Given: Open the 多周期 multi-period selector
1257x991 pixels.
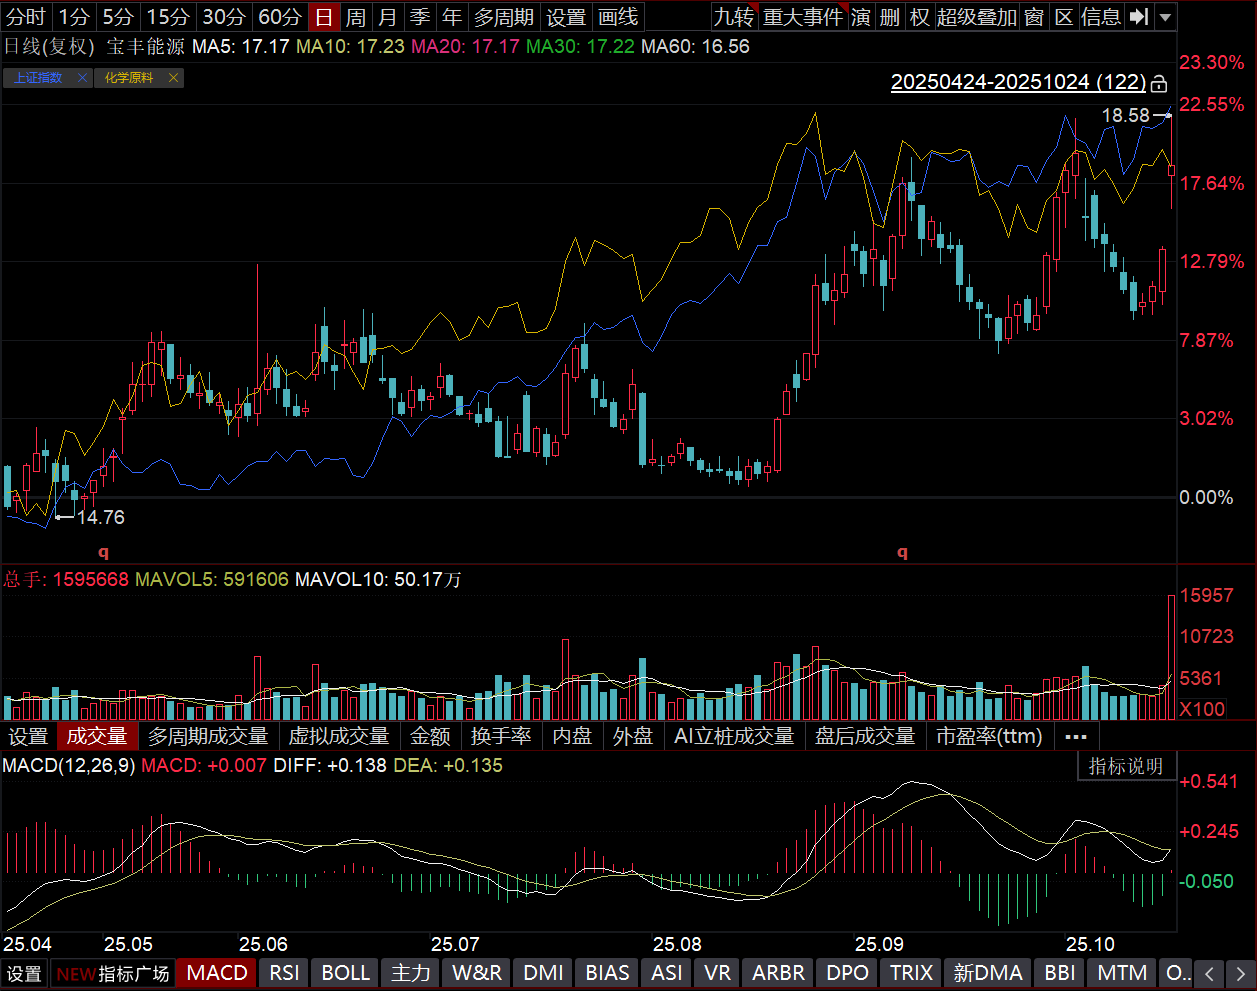Looking at the screenshot, I should coord(504,17).
